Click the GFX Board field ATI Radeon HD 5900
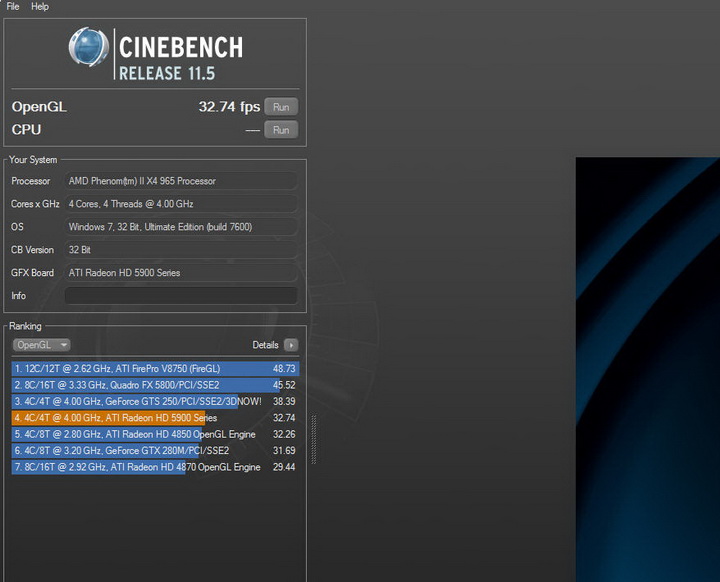720x582 pixels. pos(181,273)
